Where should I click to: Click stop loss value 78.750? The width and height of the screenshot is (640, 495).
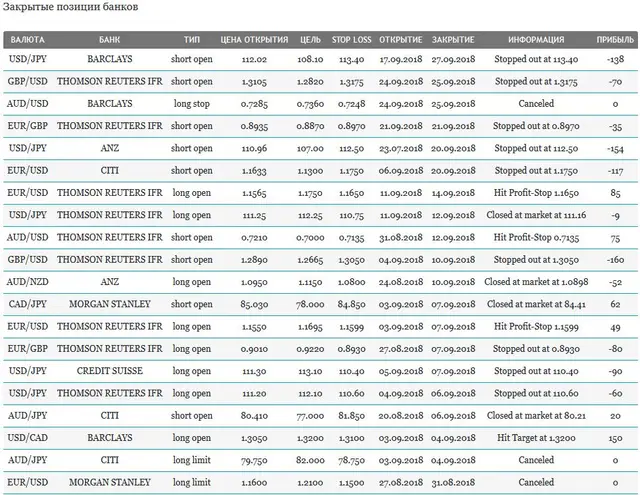(x=351, y=461)
